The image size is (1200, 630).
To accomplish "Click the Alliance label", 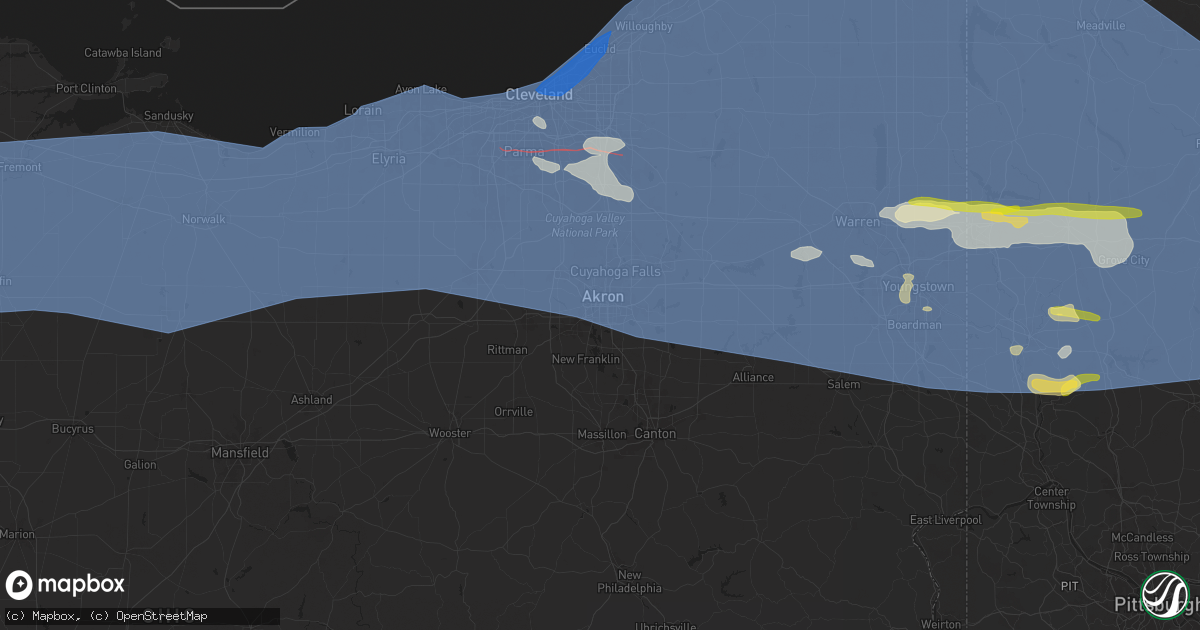I will tap(753, 377).
